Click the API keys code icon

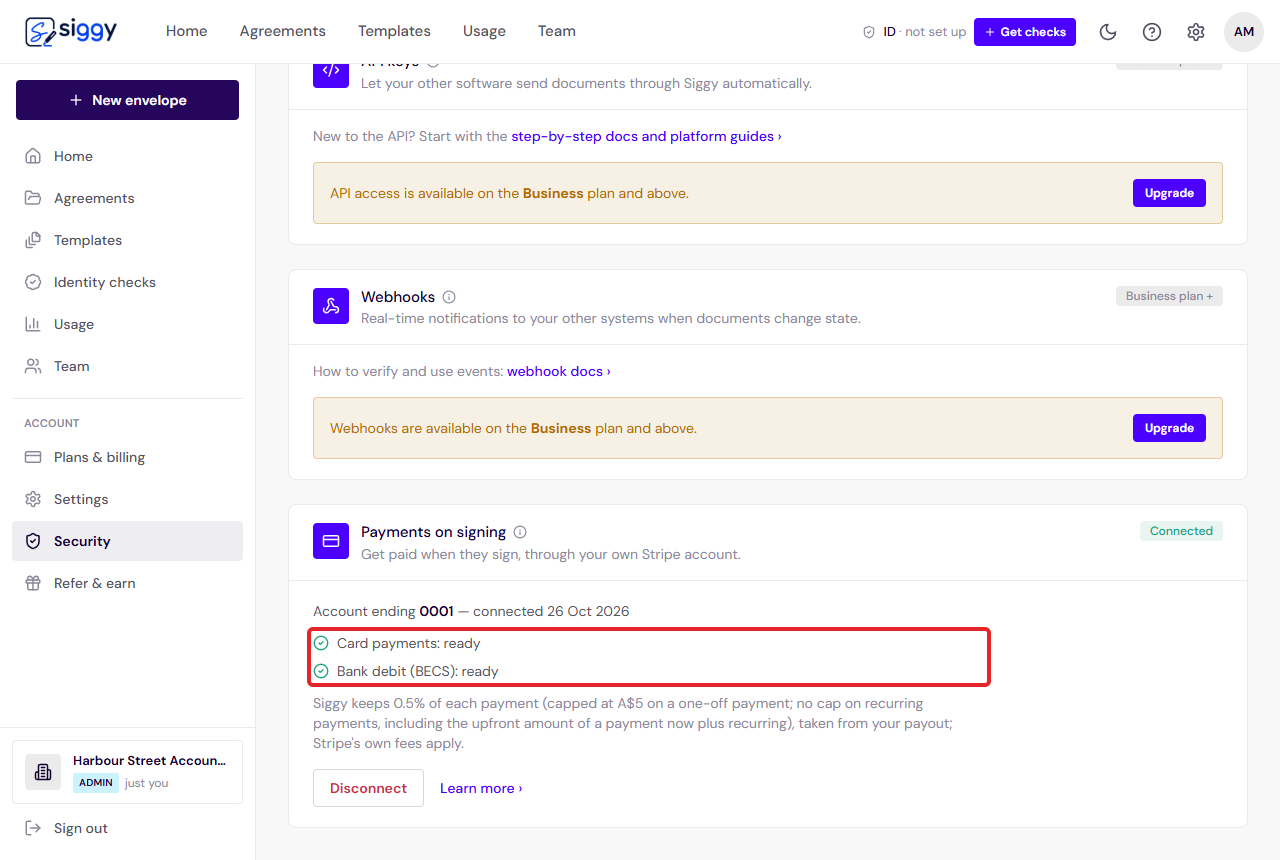[x=331, y=72]
